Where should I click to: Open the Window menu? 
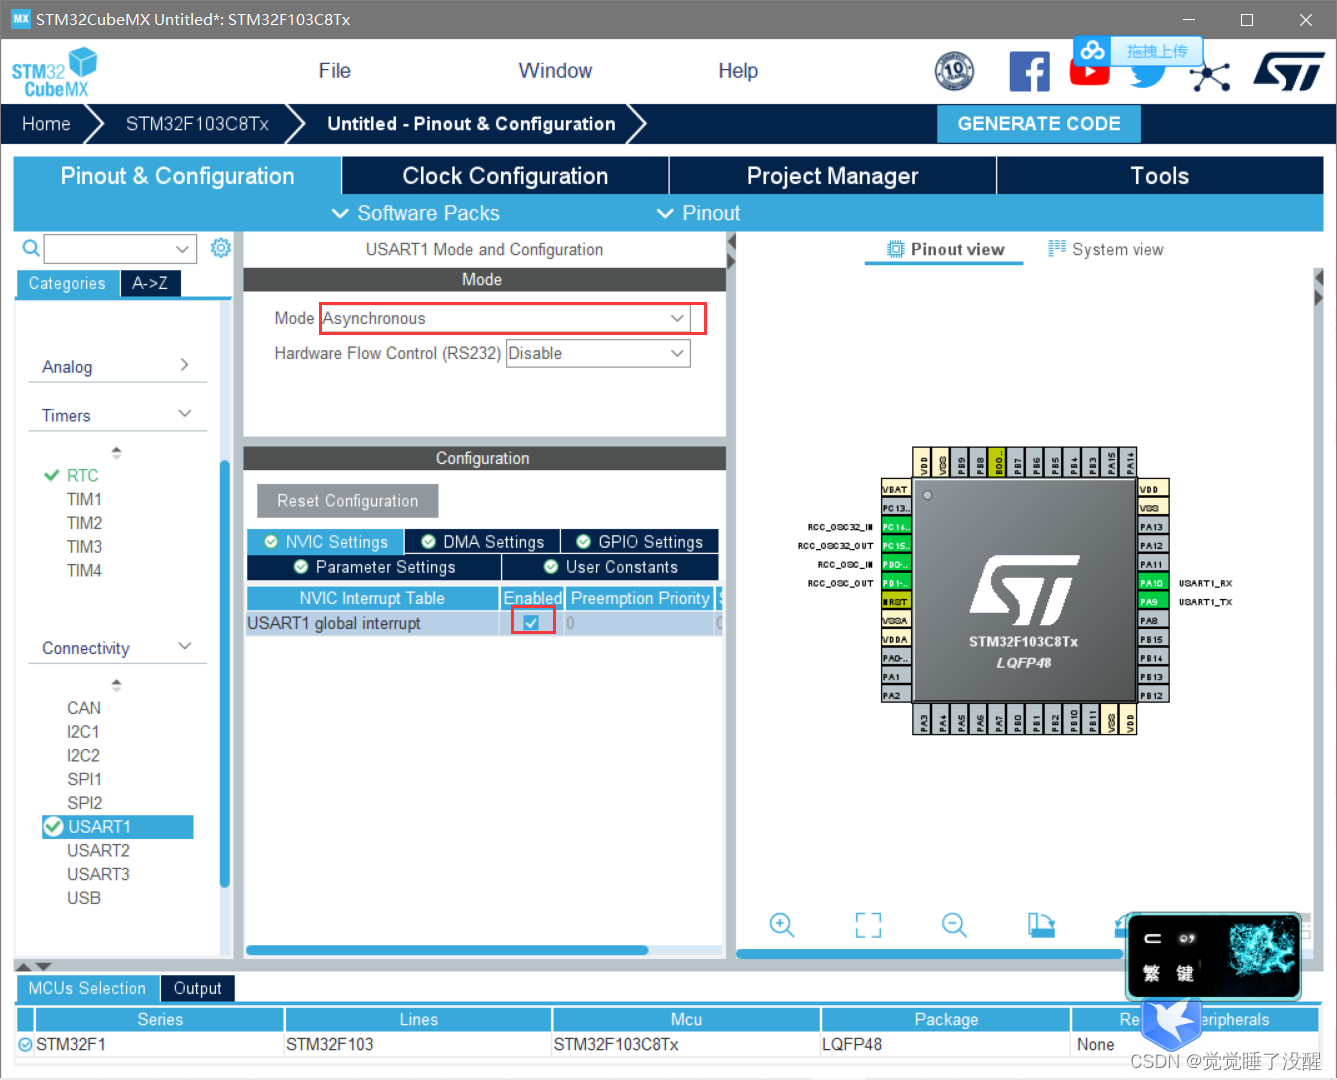[x=555, y=71]
